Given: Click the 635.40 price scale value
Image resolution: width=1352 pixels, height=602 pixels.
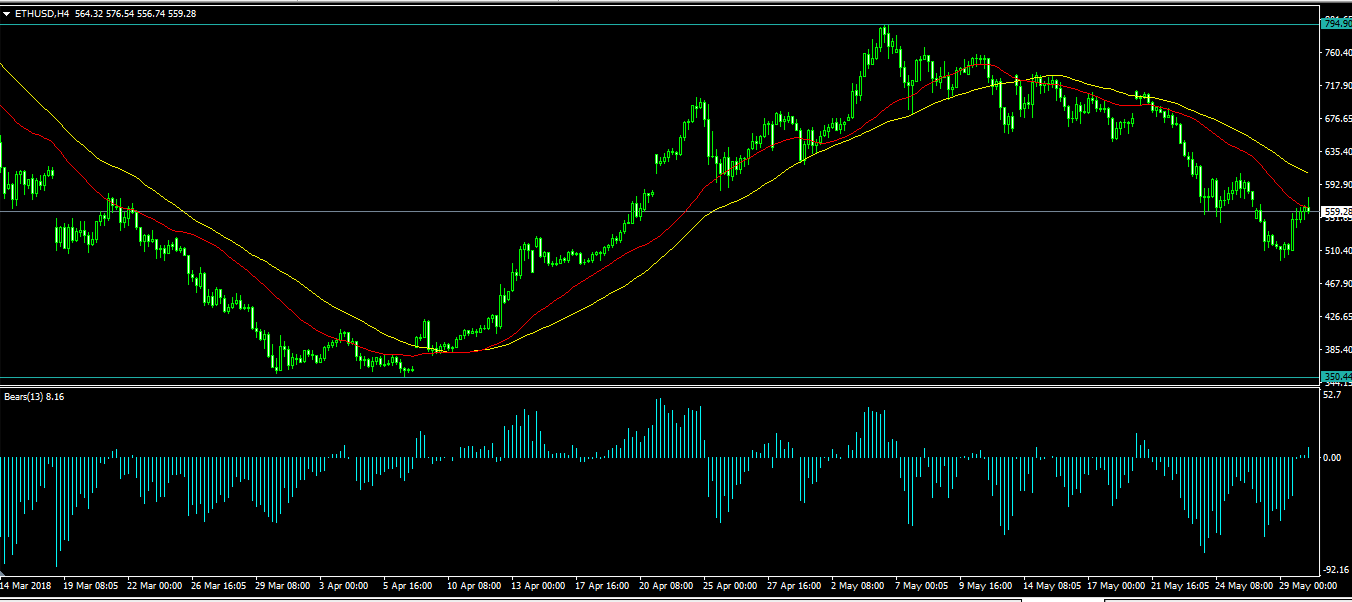Looking at the screenshot, I should click(1337, 151).
